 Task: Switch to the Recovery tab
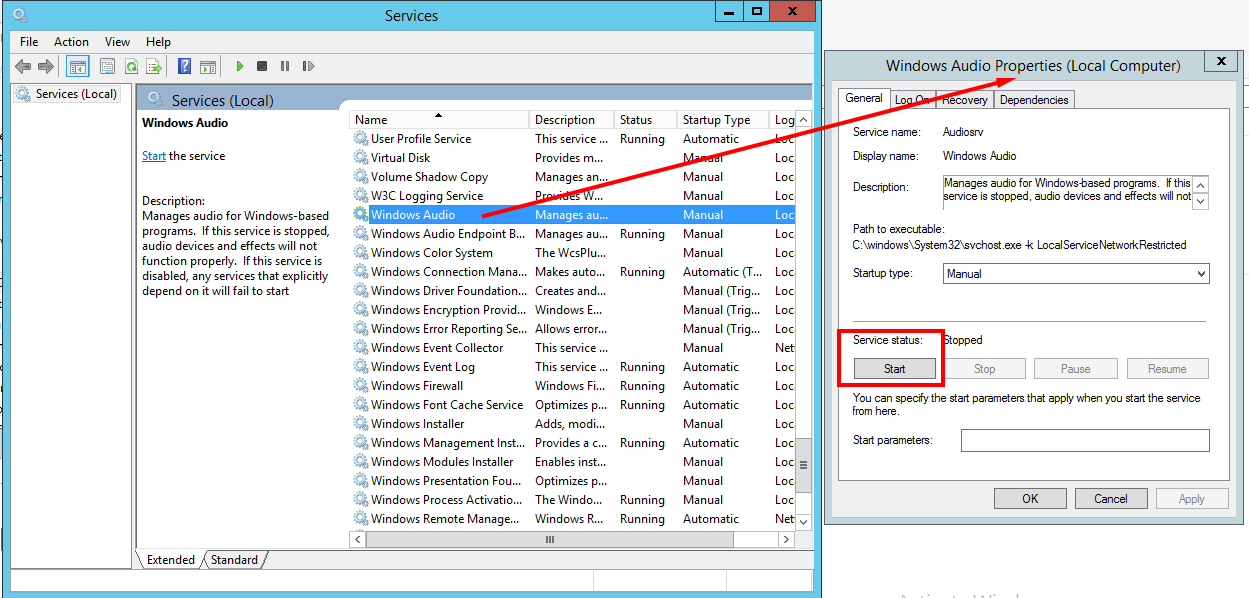click(965, 100)
